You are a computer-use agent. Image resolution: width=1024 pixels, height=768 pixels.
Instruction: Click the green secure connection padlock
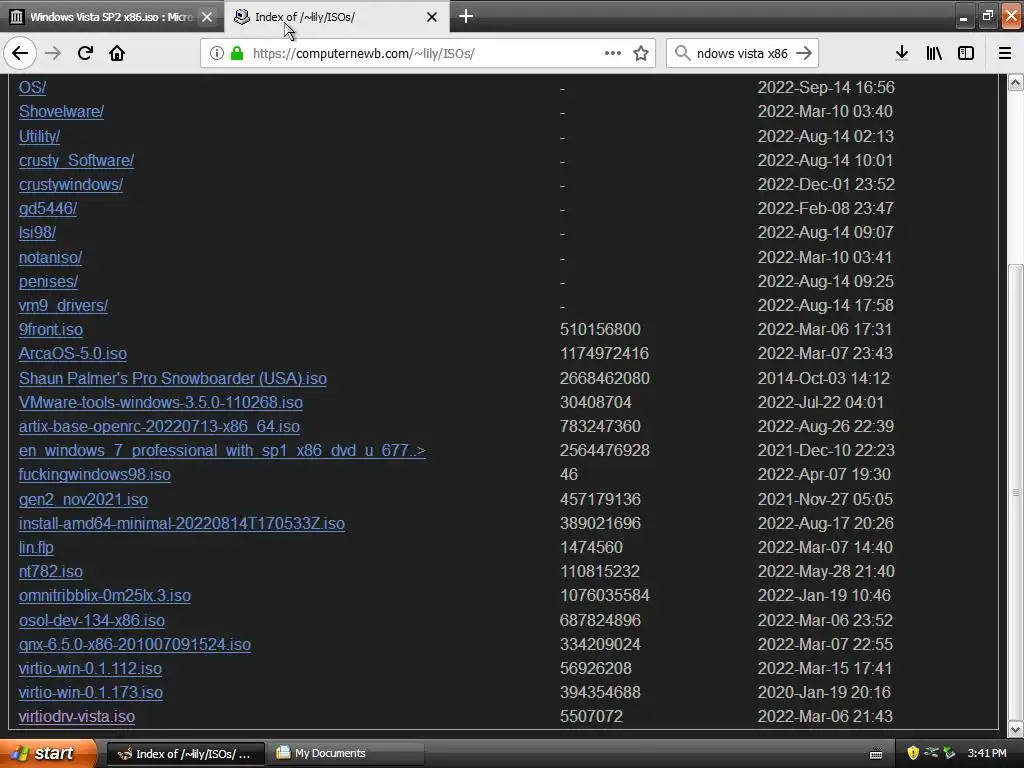click(237, 53)
